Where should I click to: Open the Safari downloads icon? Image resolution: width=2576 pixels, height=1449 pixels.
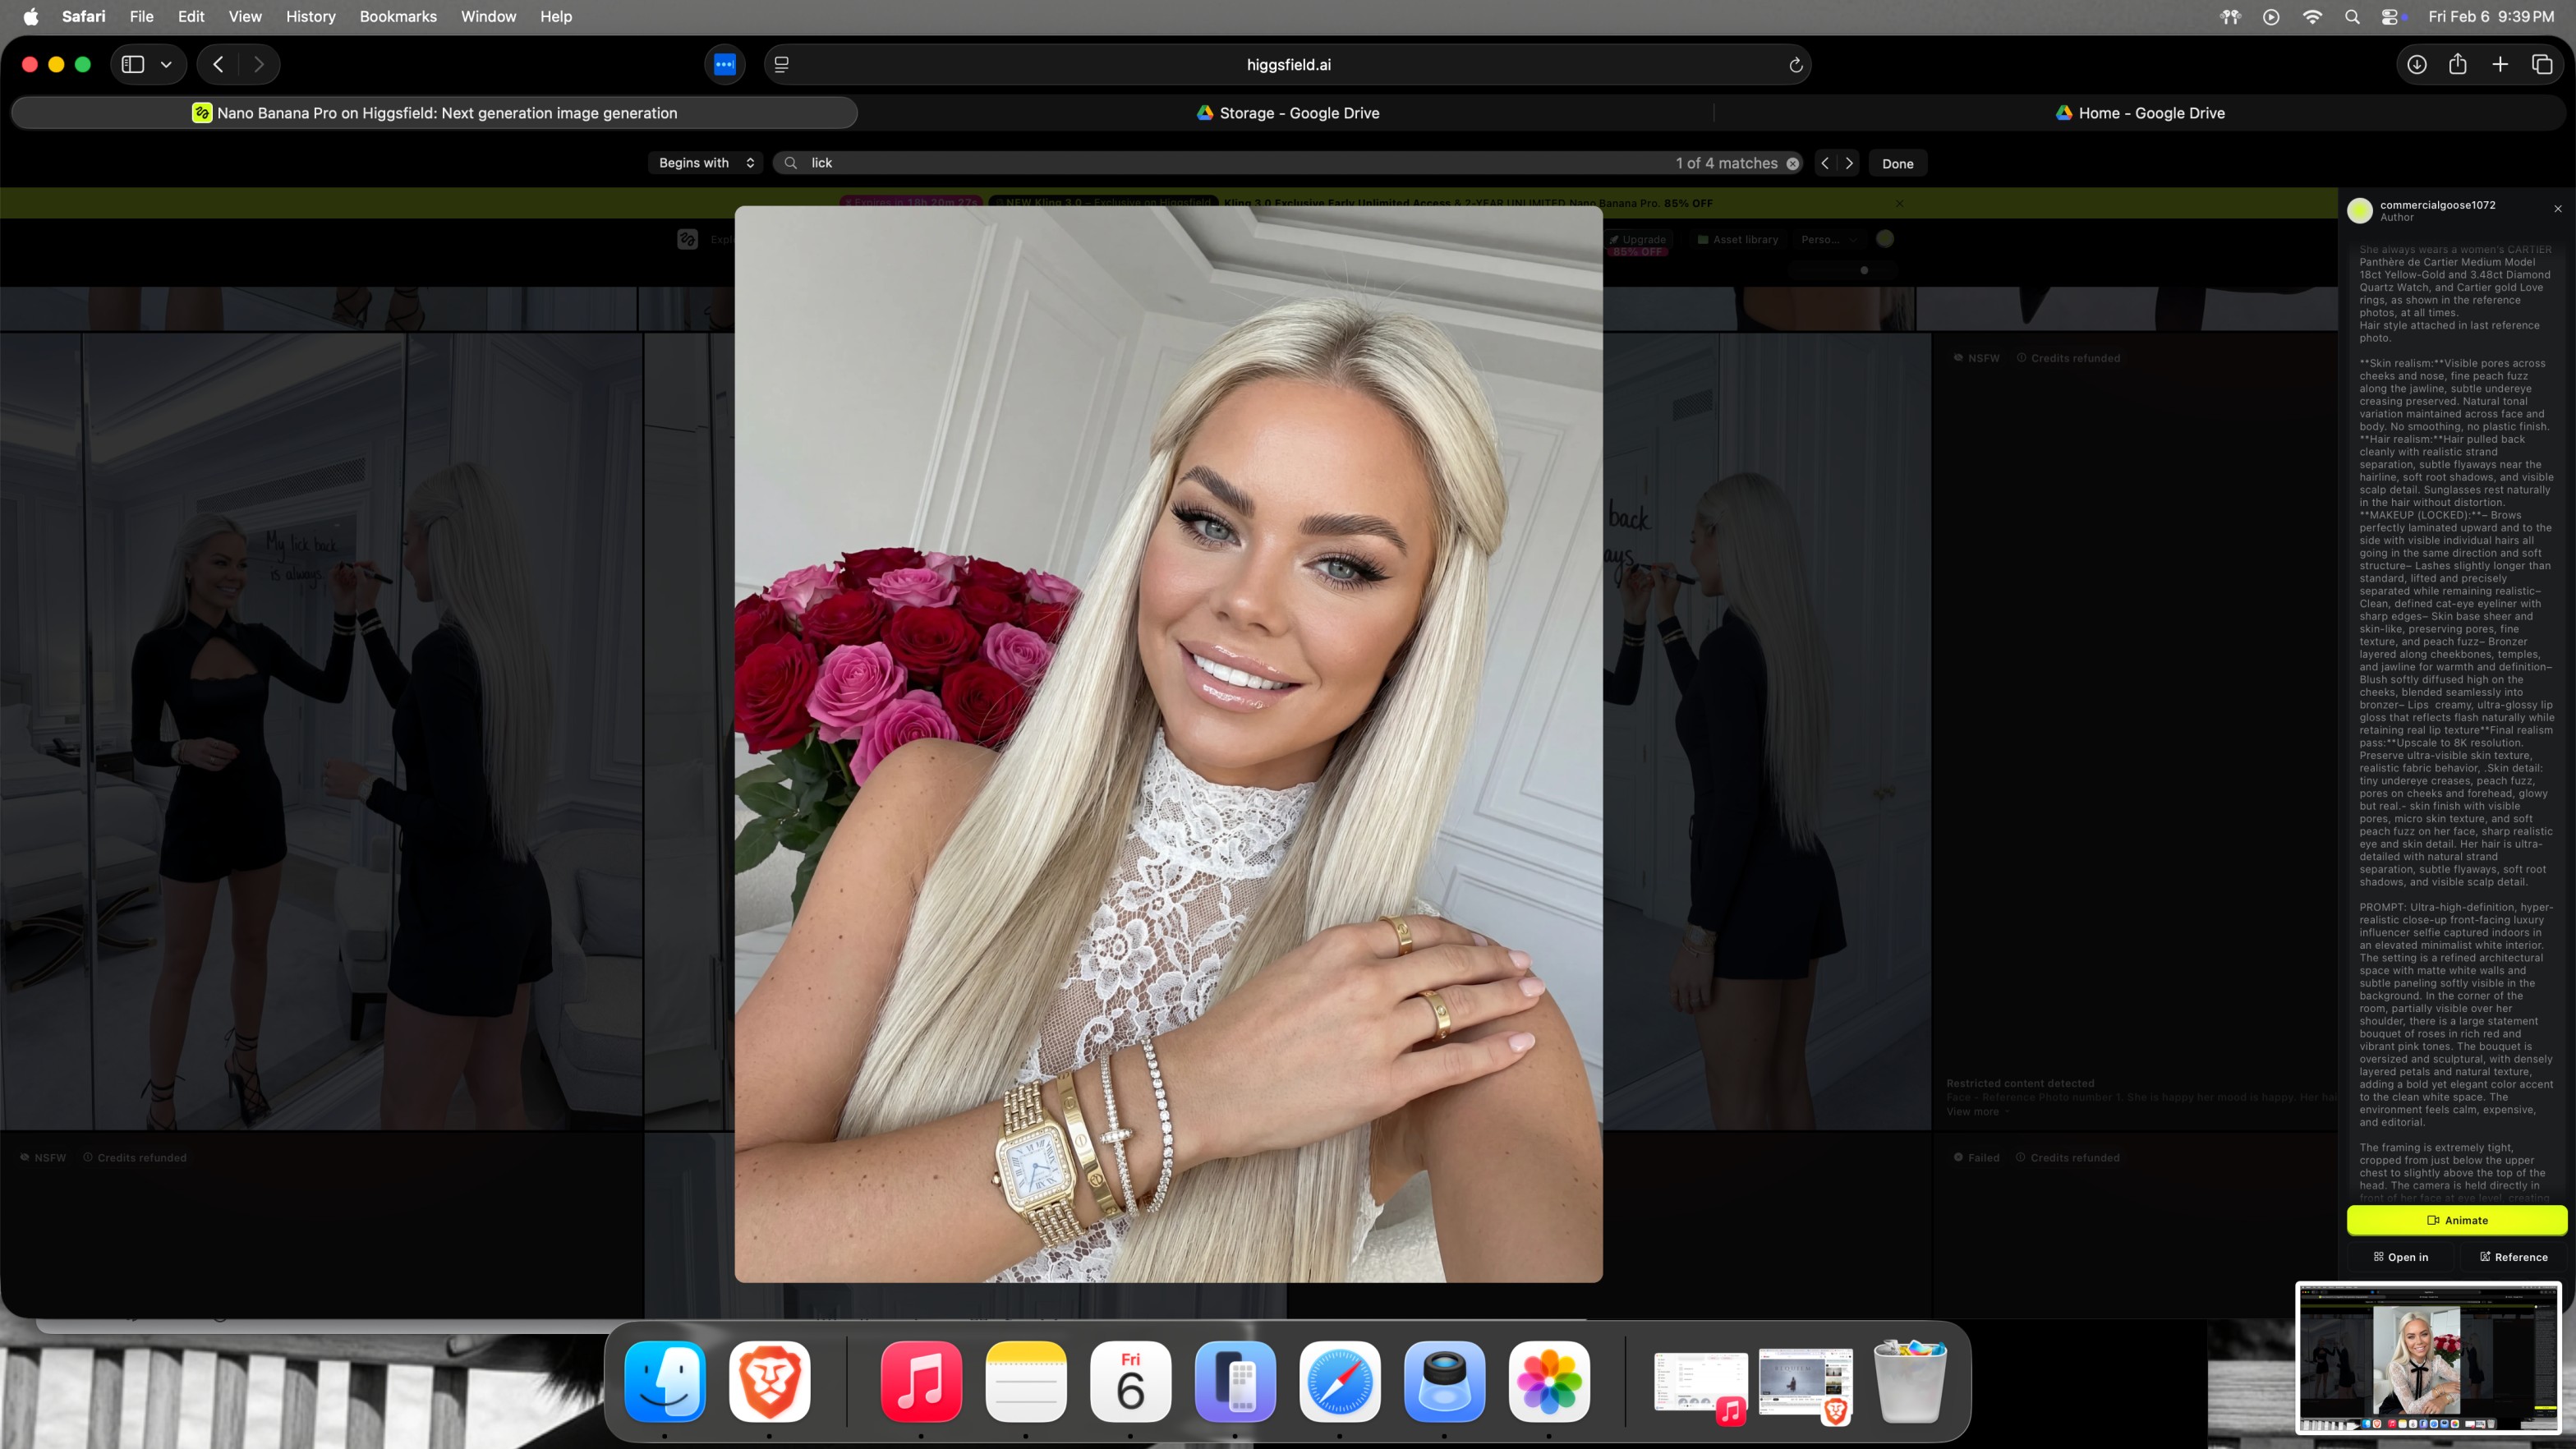[x=2416, y=65]
